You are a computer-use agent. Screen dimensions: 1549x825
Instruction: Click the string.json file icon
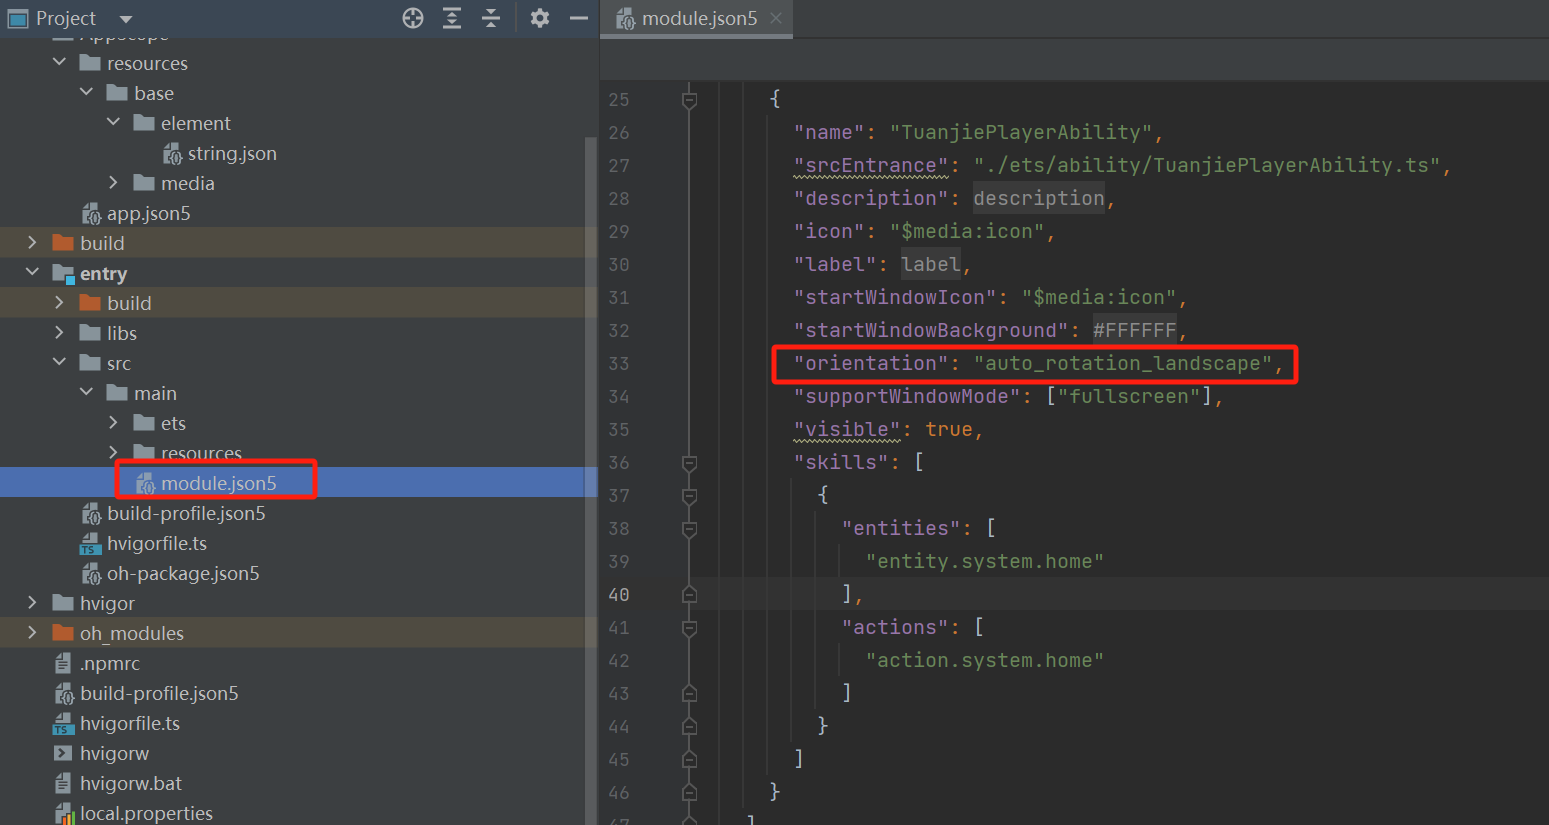coord(172,154)
